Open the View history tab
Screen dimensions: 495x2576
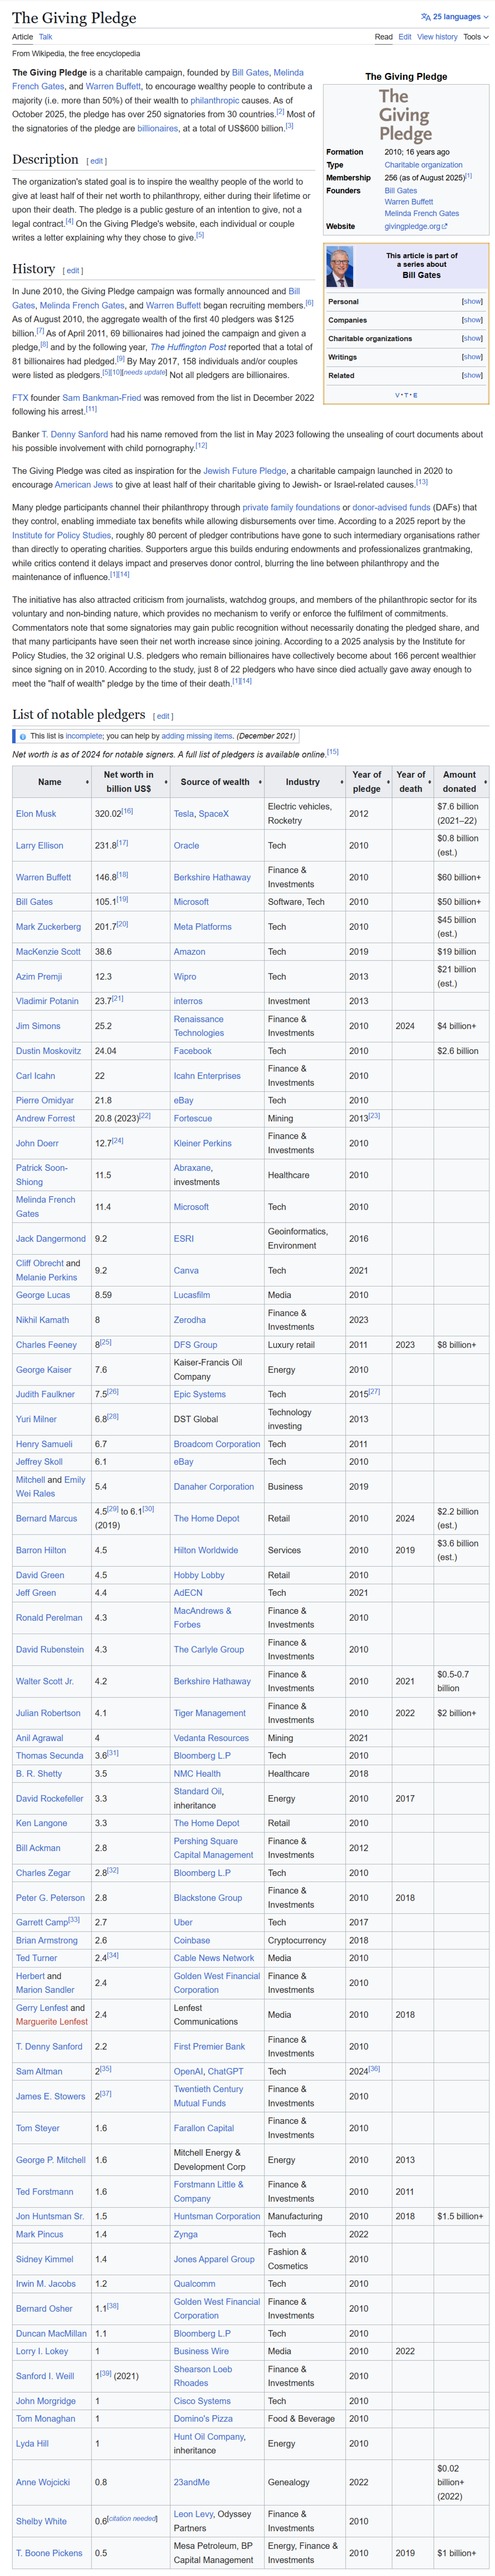click(437, 37)
